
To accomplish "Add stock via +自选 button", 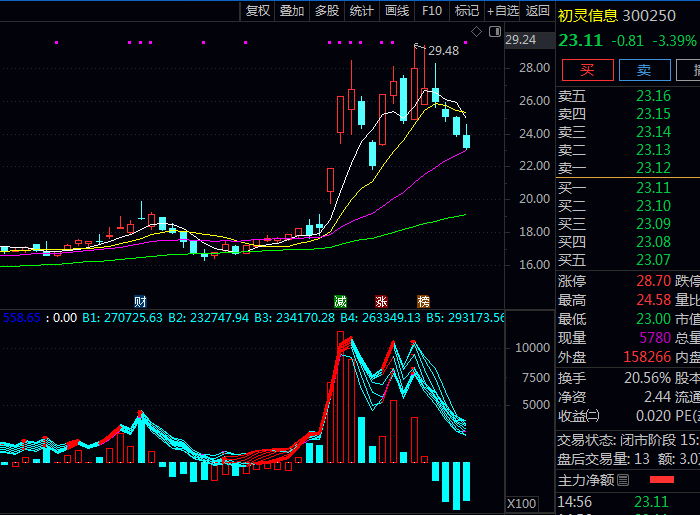I will pos(503,11).
